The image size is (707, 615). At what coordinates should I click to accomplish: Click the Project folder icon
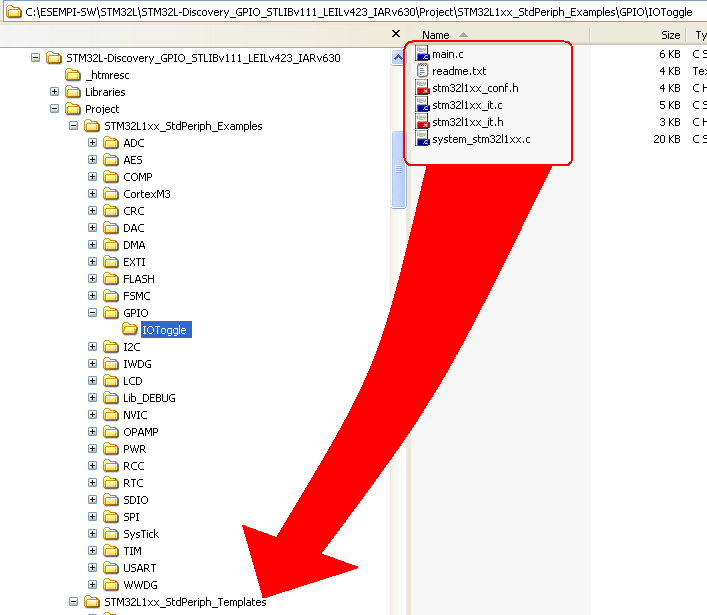pyautogui.click(x=73, y=109)
